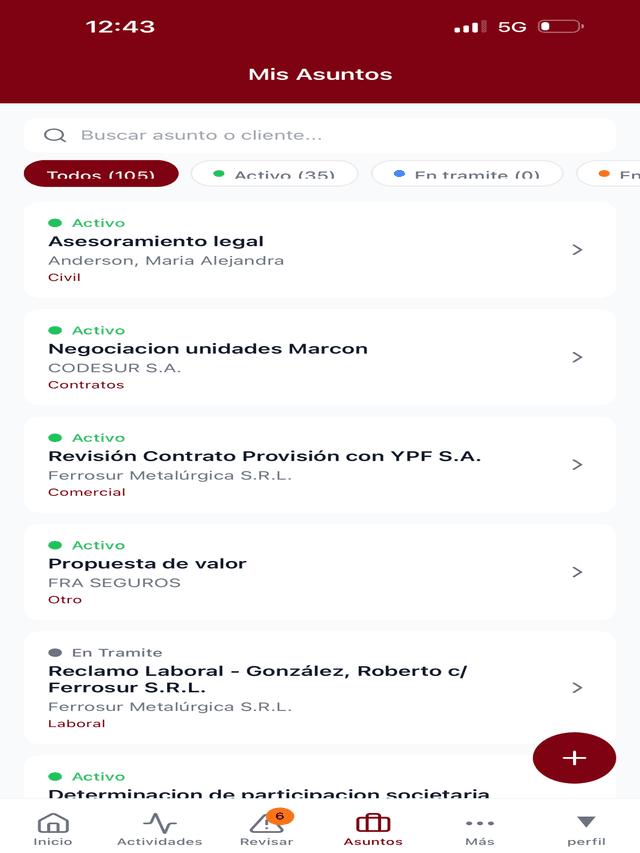The image size is (640, 853).
Task: Open the Reclamo Laboral chevron arrow
Action: [577, 688]
